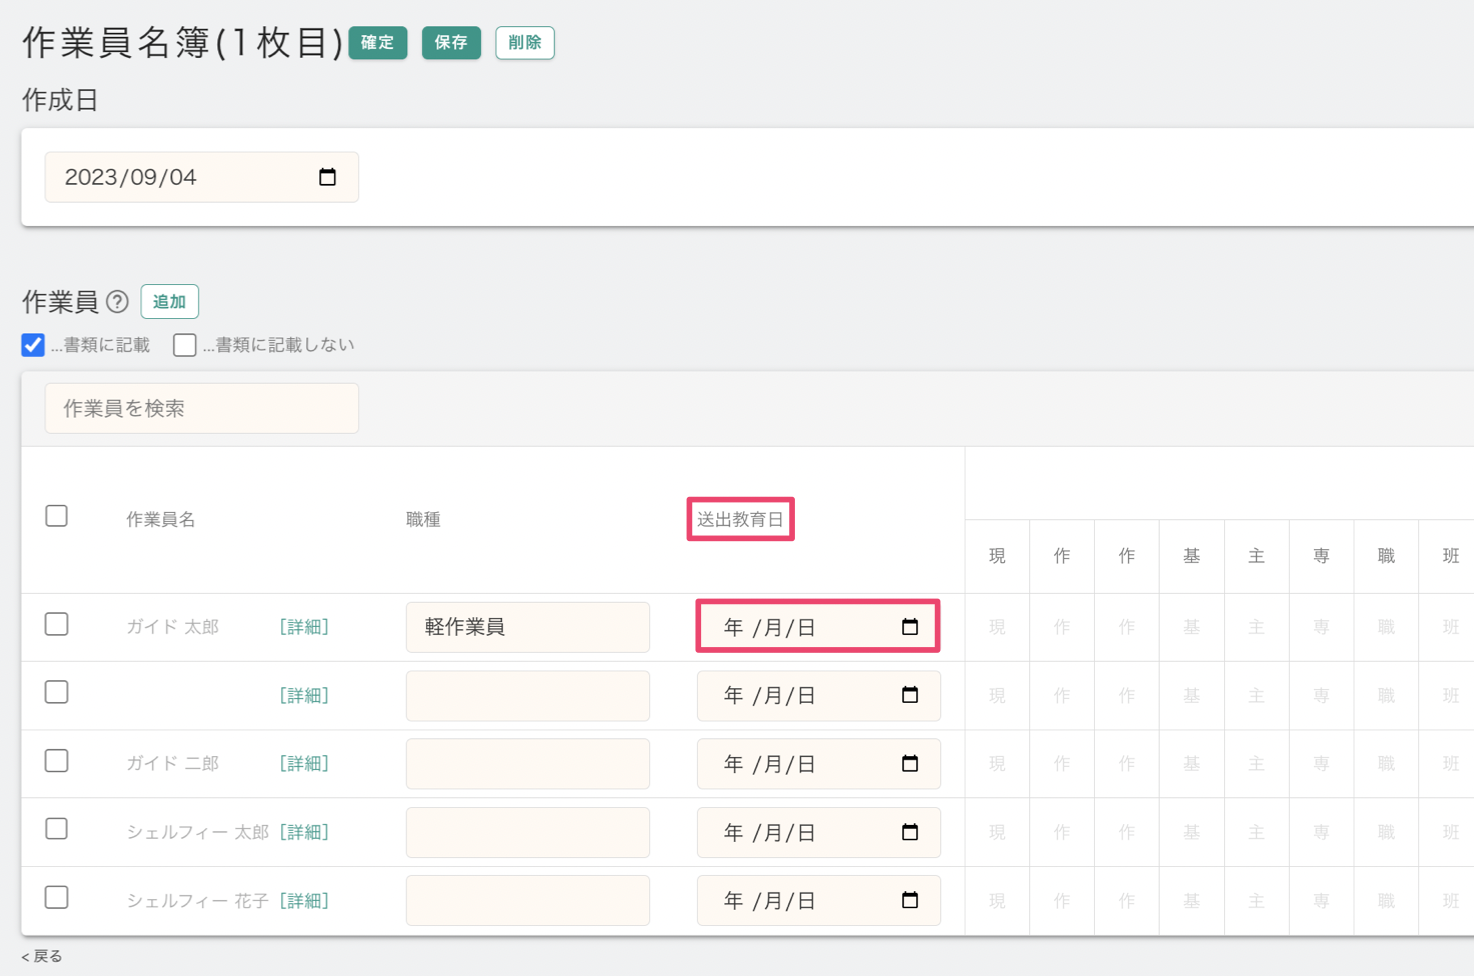Click help question mark icon beside 作業員
Image resolution: width=1474 pixels, height=976 pixels.
(x=117, y=301)
